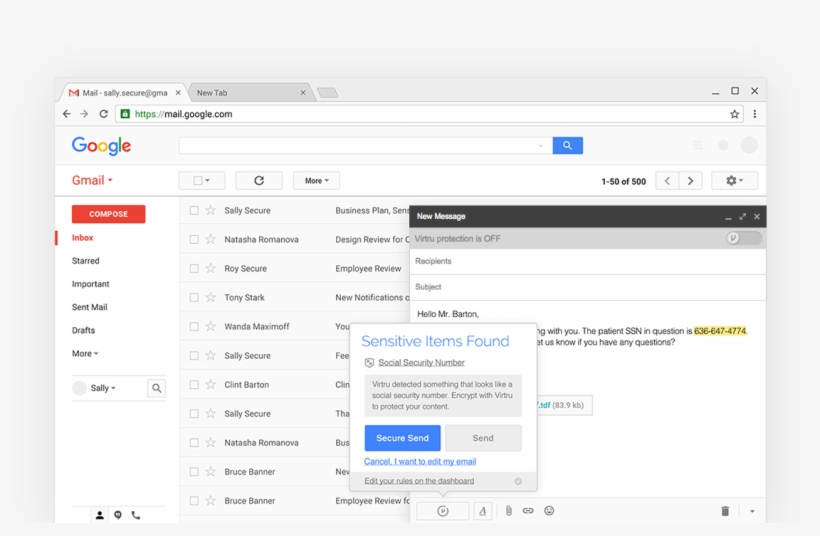Image resolution: width=820 pixels, height=536 pixels.
Task: Open the More actions dropdown in toolbar
Action: (316, 180)
